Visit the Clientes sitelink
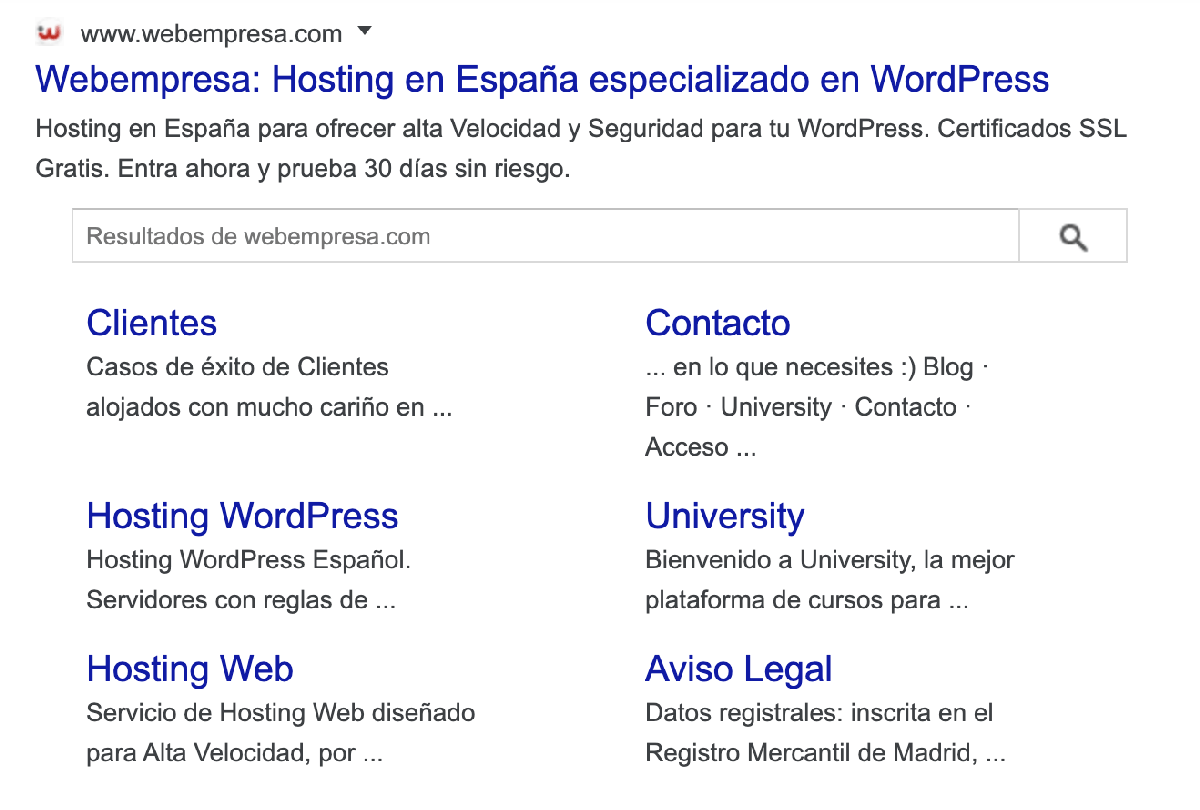This screenshot has width=1200, height=810. tap(151, 323)
